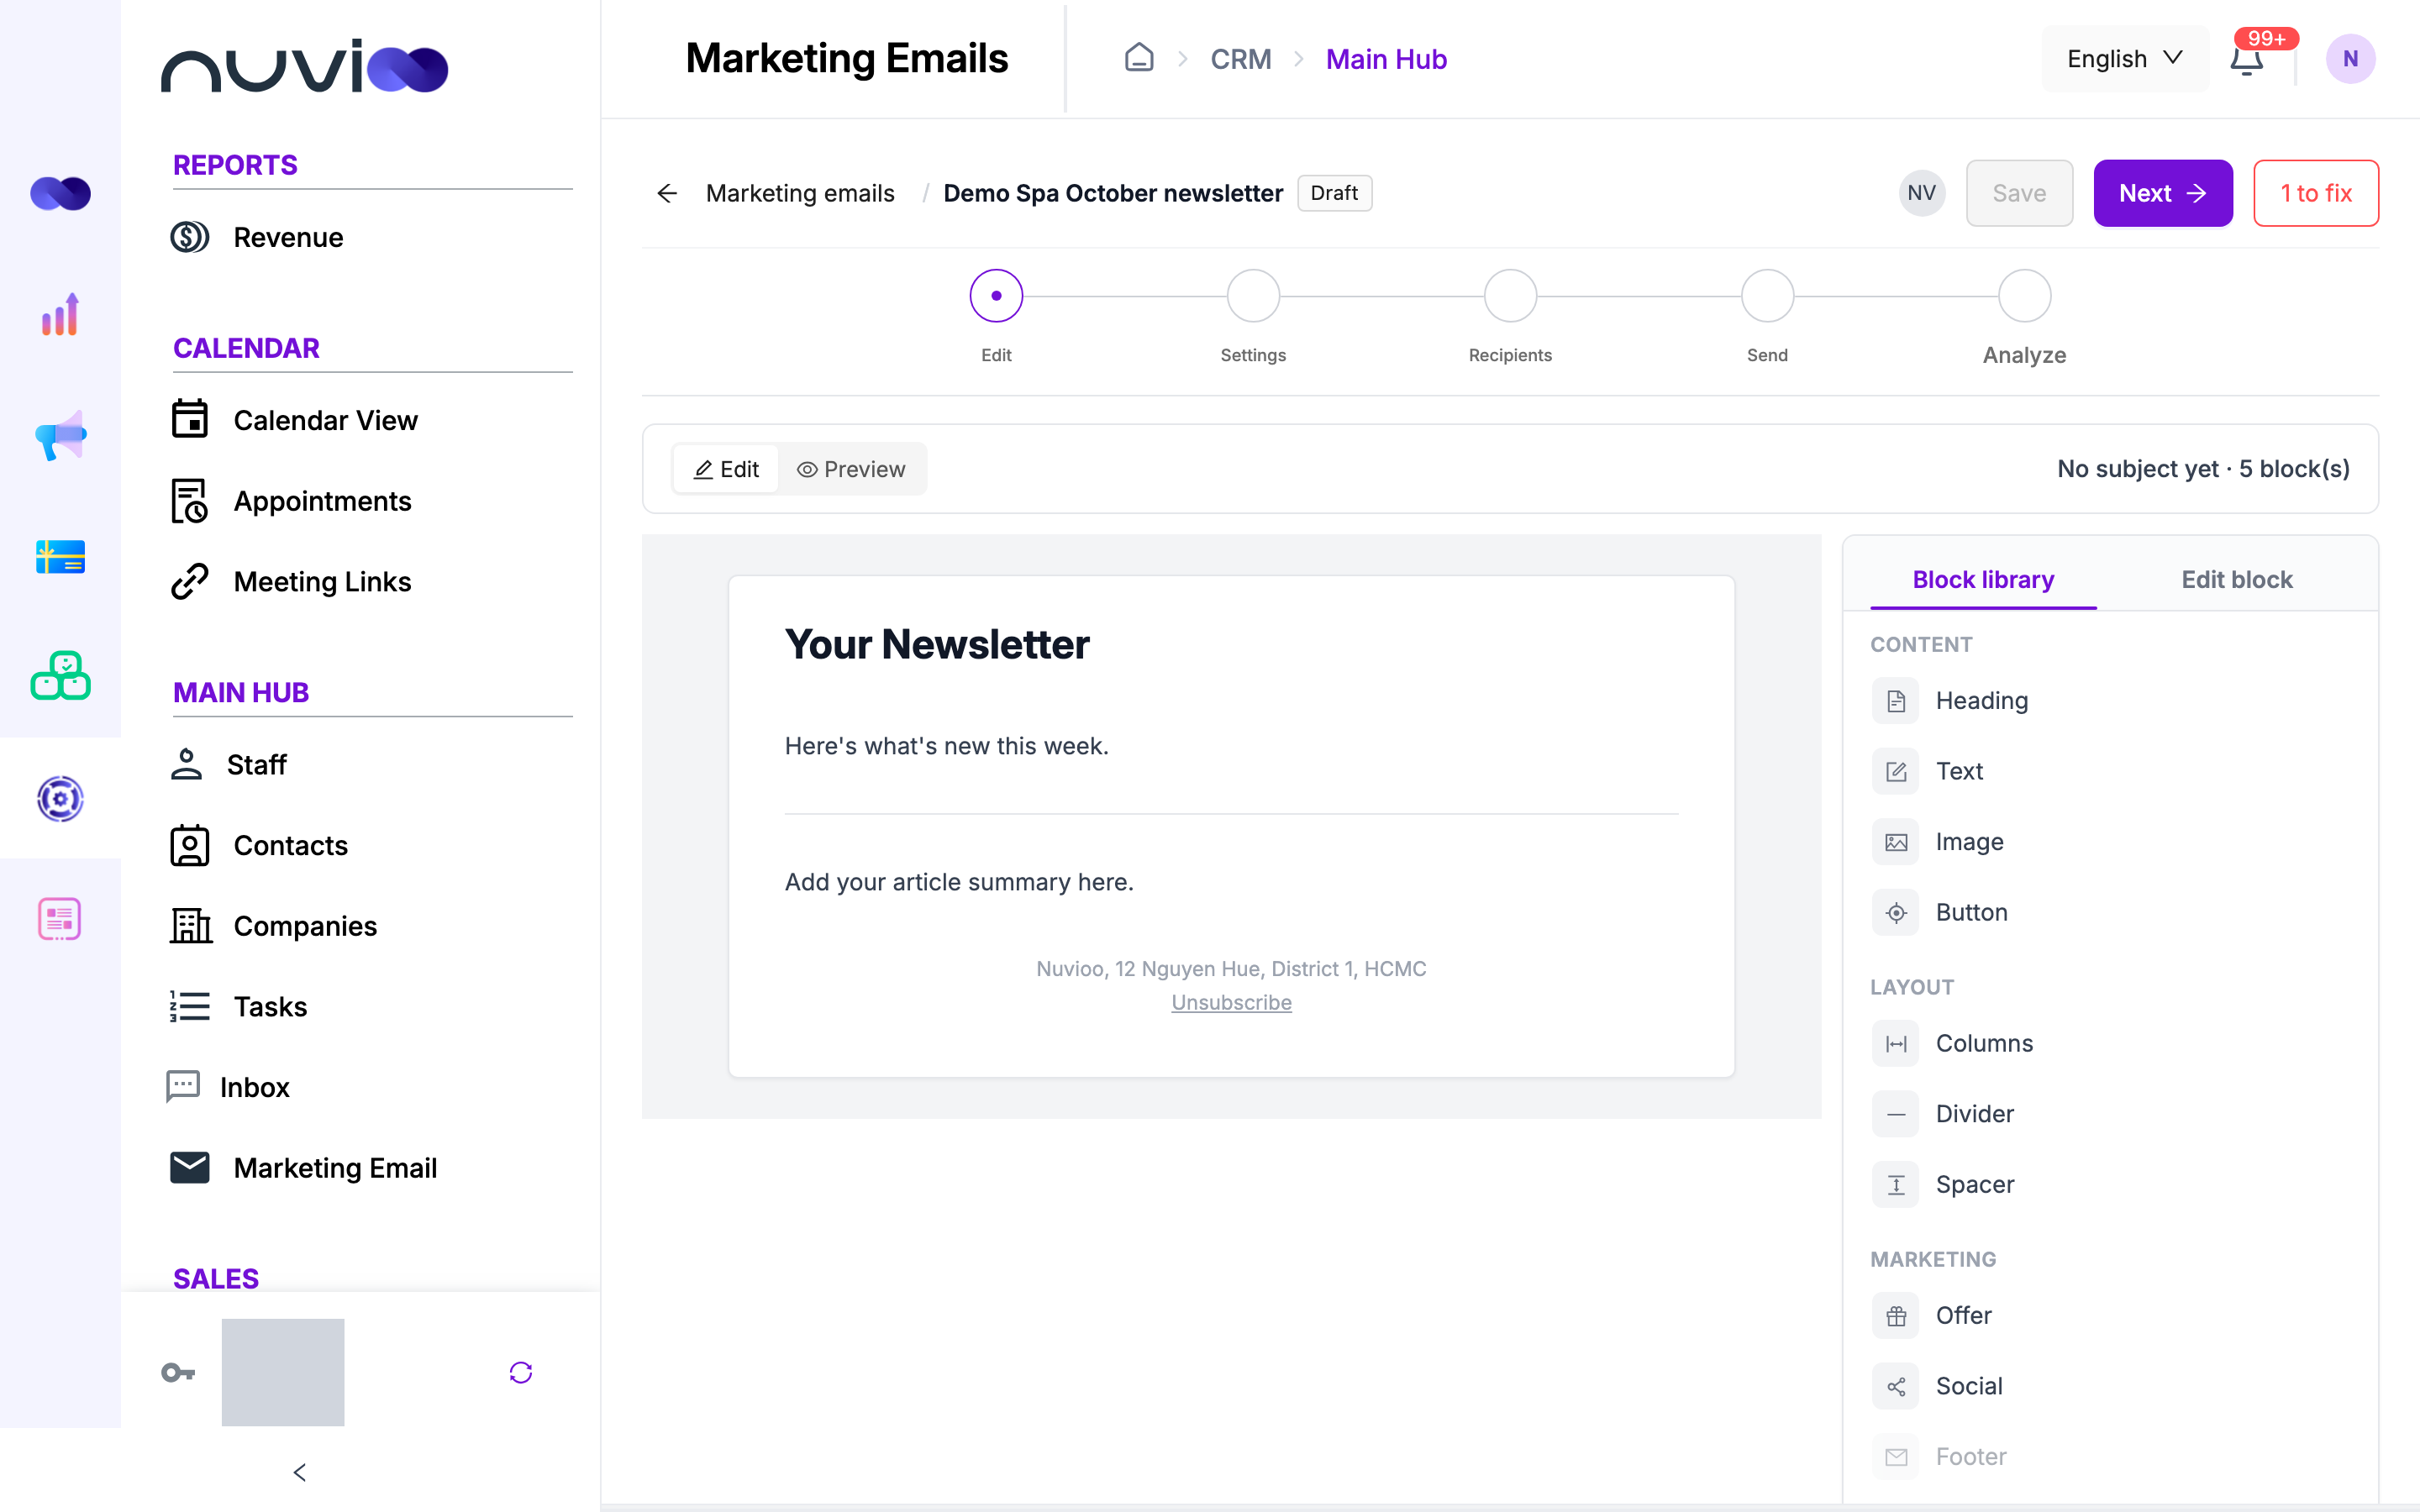
Task: Select the Block library tab
Action: [1983, 579]
